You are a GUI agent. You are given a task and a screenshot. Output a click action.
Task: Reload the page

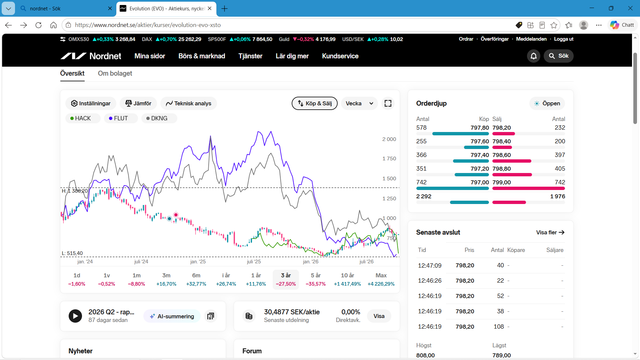[38, 25]
